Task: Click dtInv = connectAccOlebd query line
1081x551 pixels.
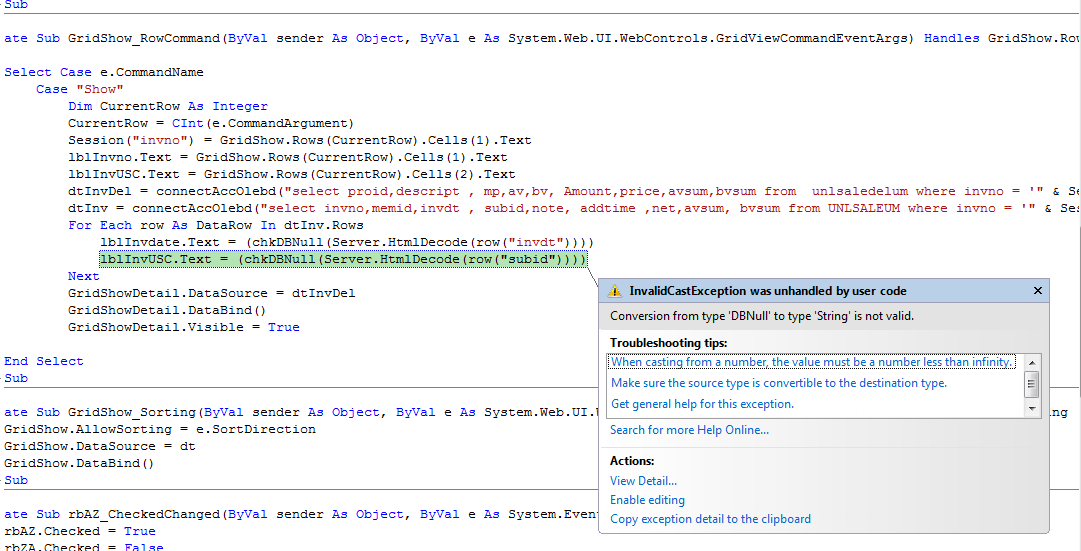Action: coord(574,208)
